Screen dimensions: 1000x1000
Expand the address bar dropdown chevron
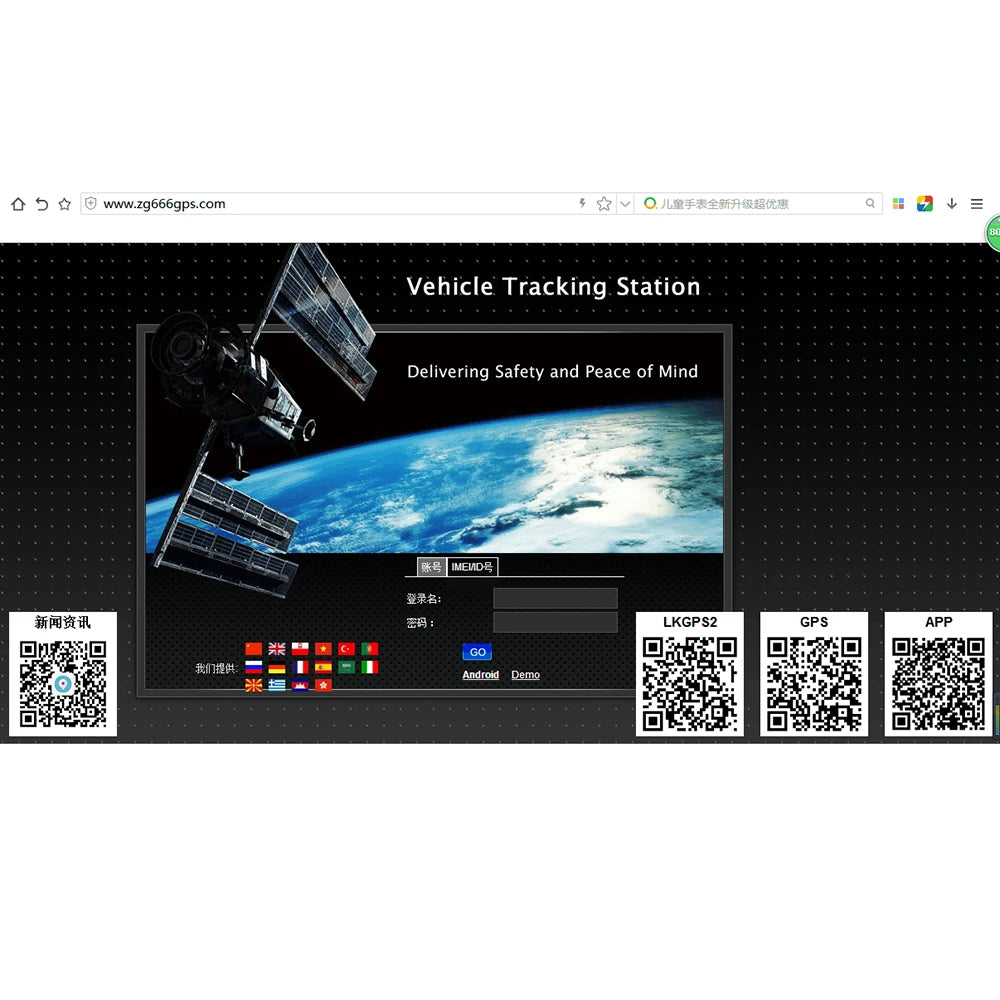[x=625, y=204]
